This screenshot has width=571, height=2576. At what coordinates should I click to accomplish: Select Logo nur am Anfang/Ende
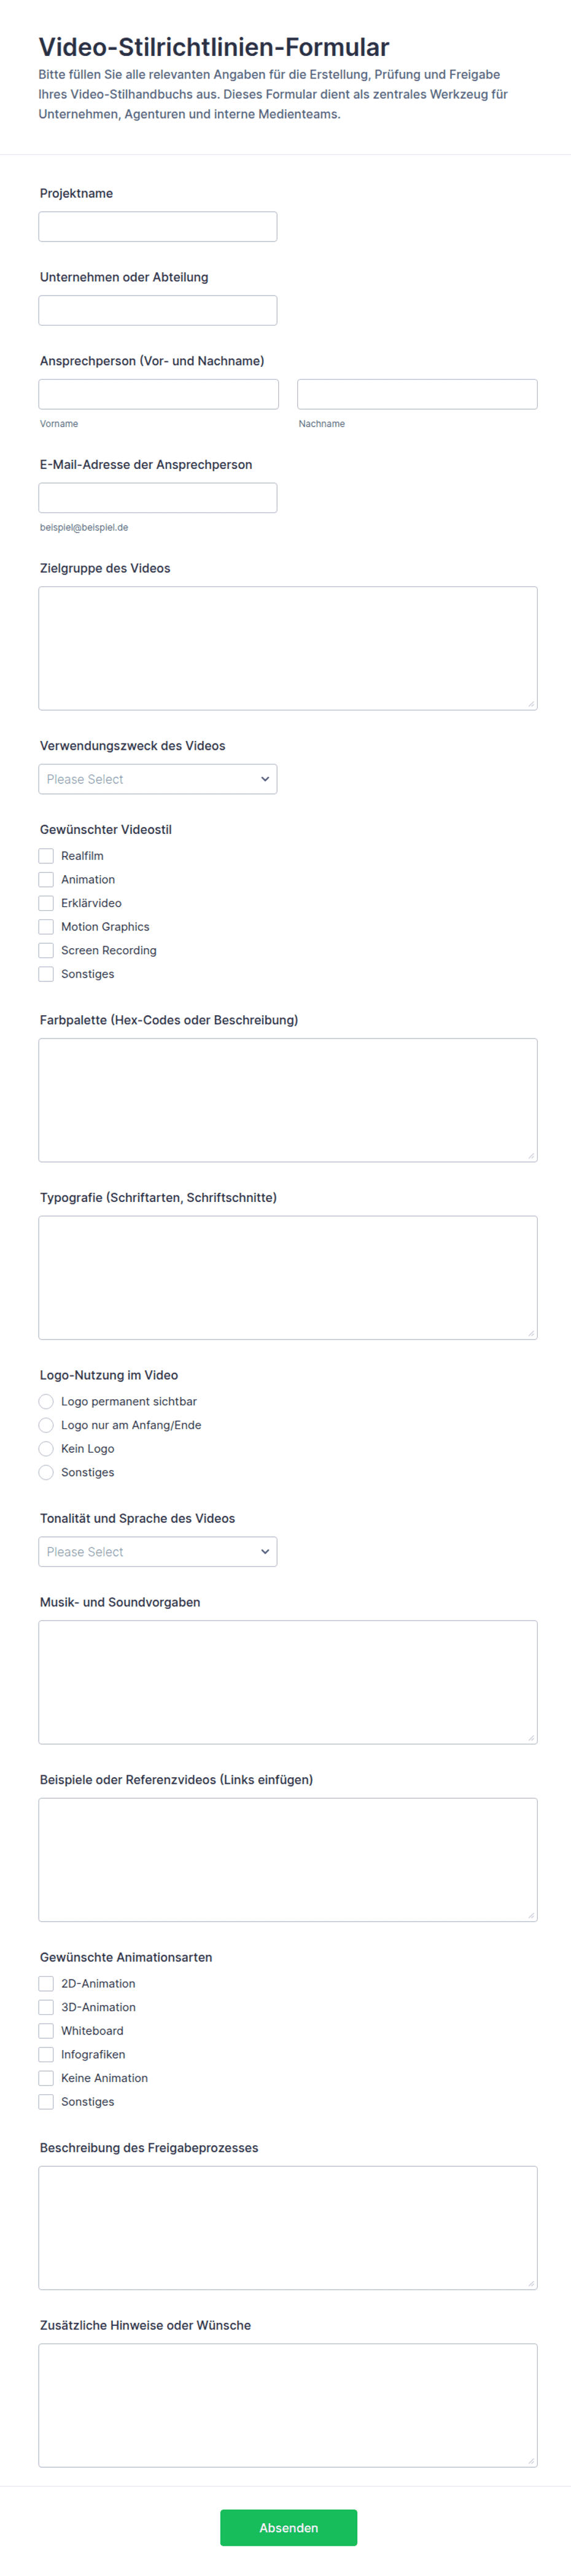coord(46,1425)
